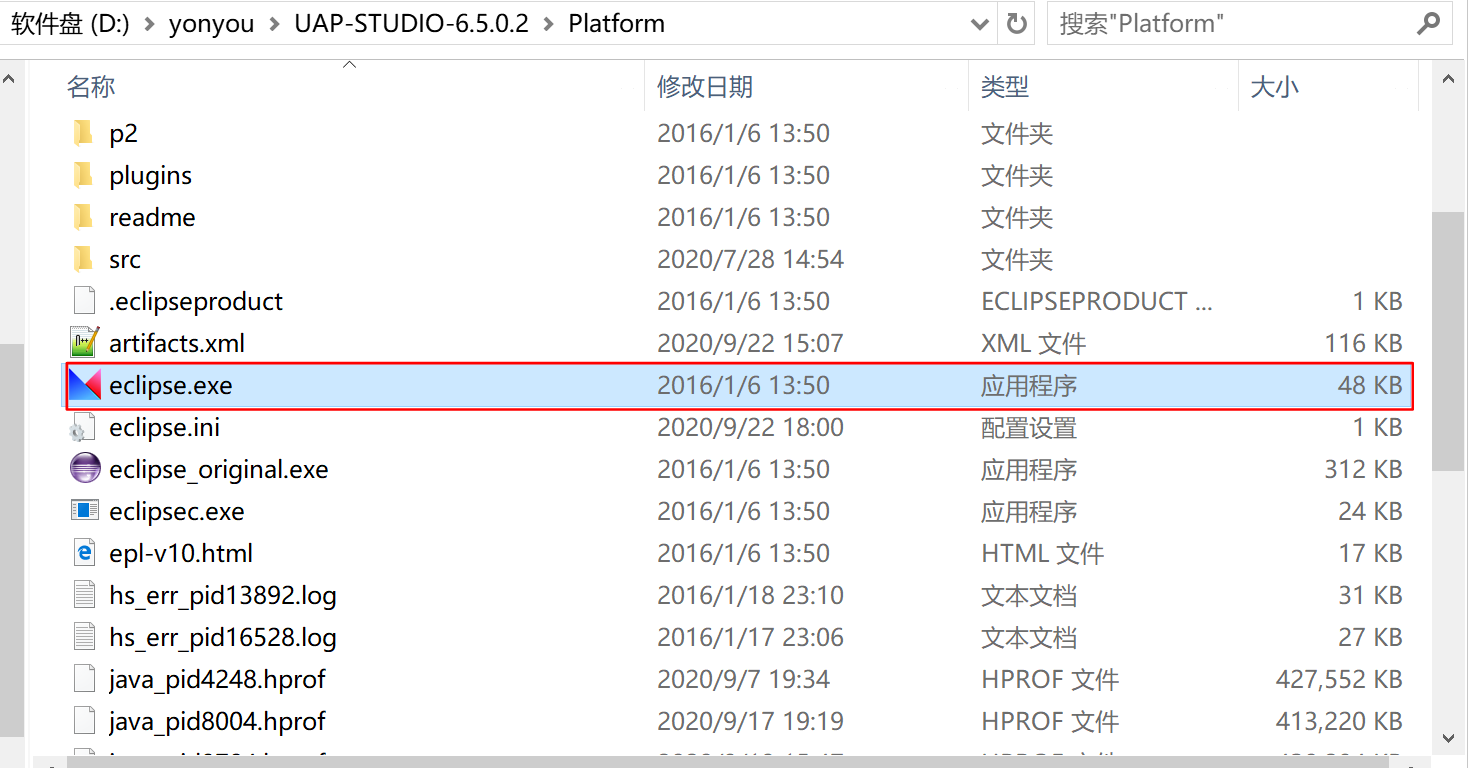This screenshot has width=1468, height=768.
Task: Click the 2020/9/22 15:07 date cell
Action: pyautogui.click(x=750, y=343)
